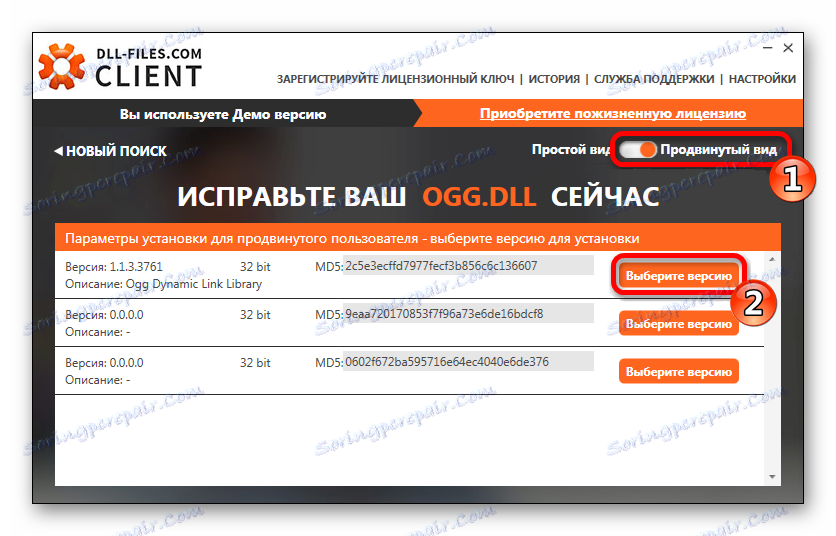Viewport: 836px width, 536px height.
Task: Click the OGG.DLL heading text
Action: click(x=479, y=197)
